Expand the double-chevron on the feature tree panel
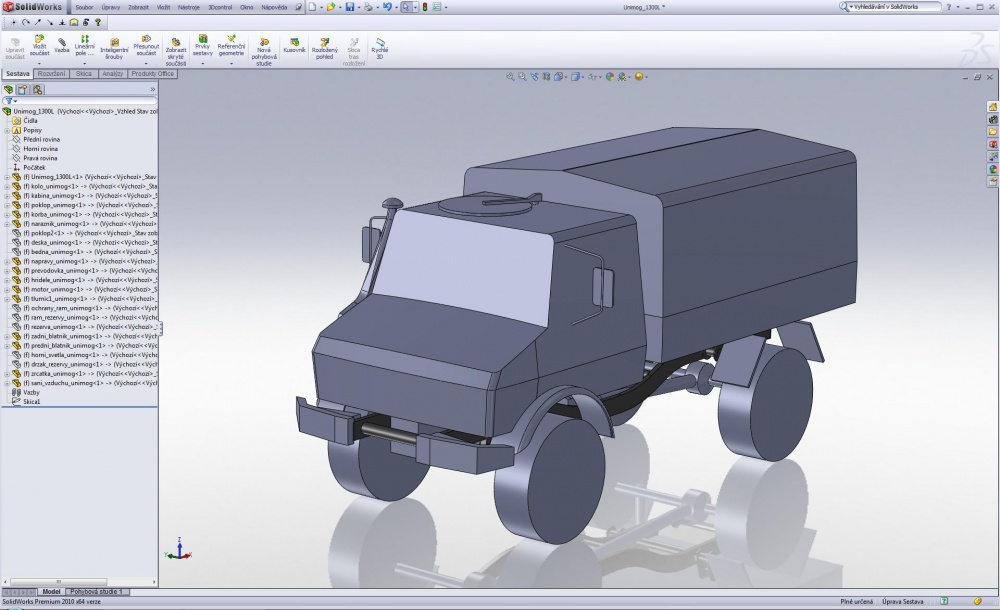 pos(152,89)
